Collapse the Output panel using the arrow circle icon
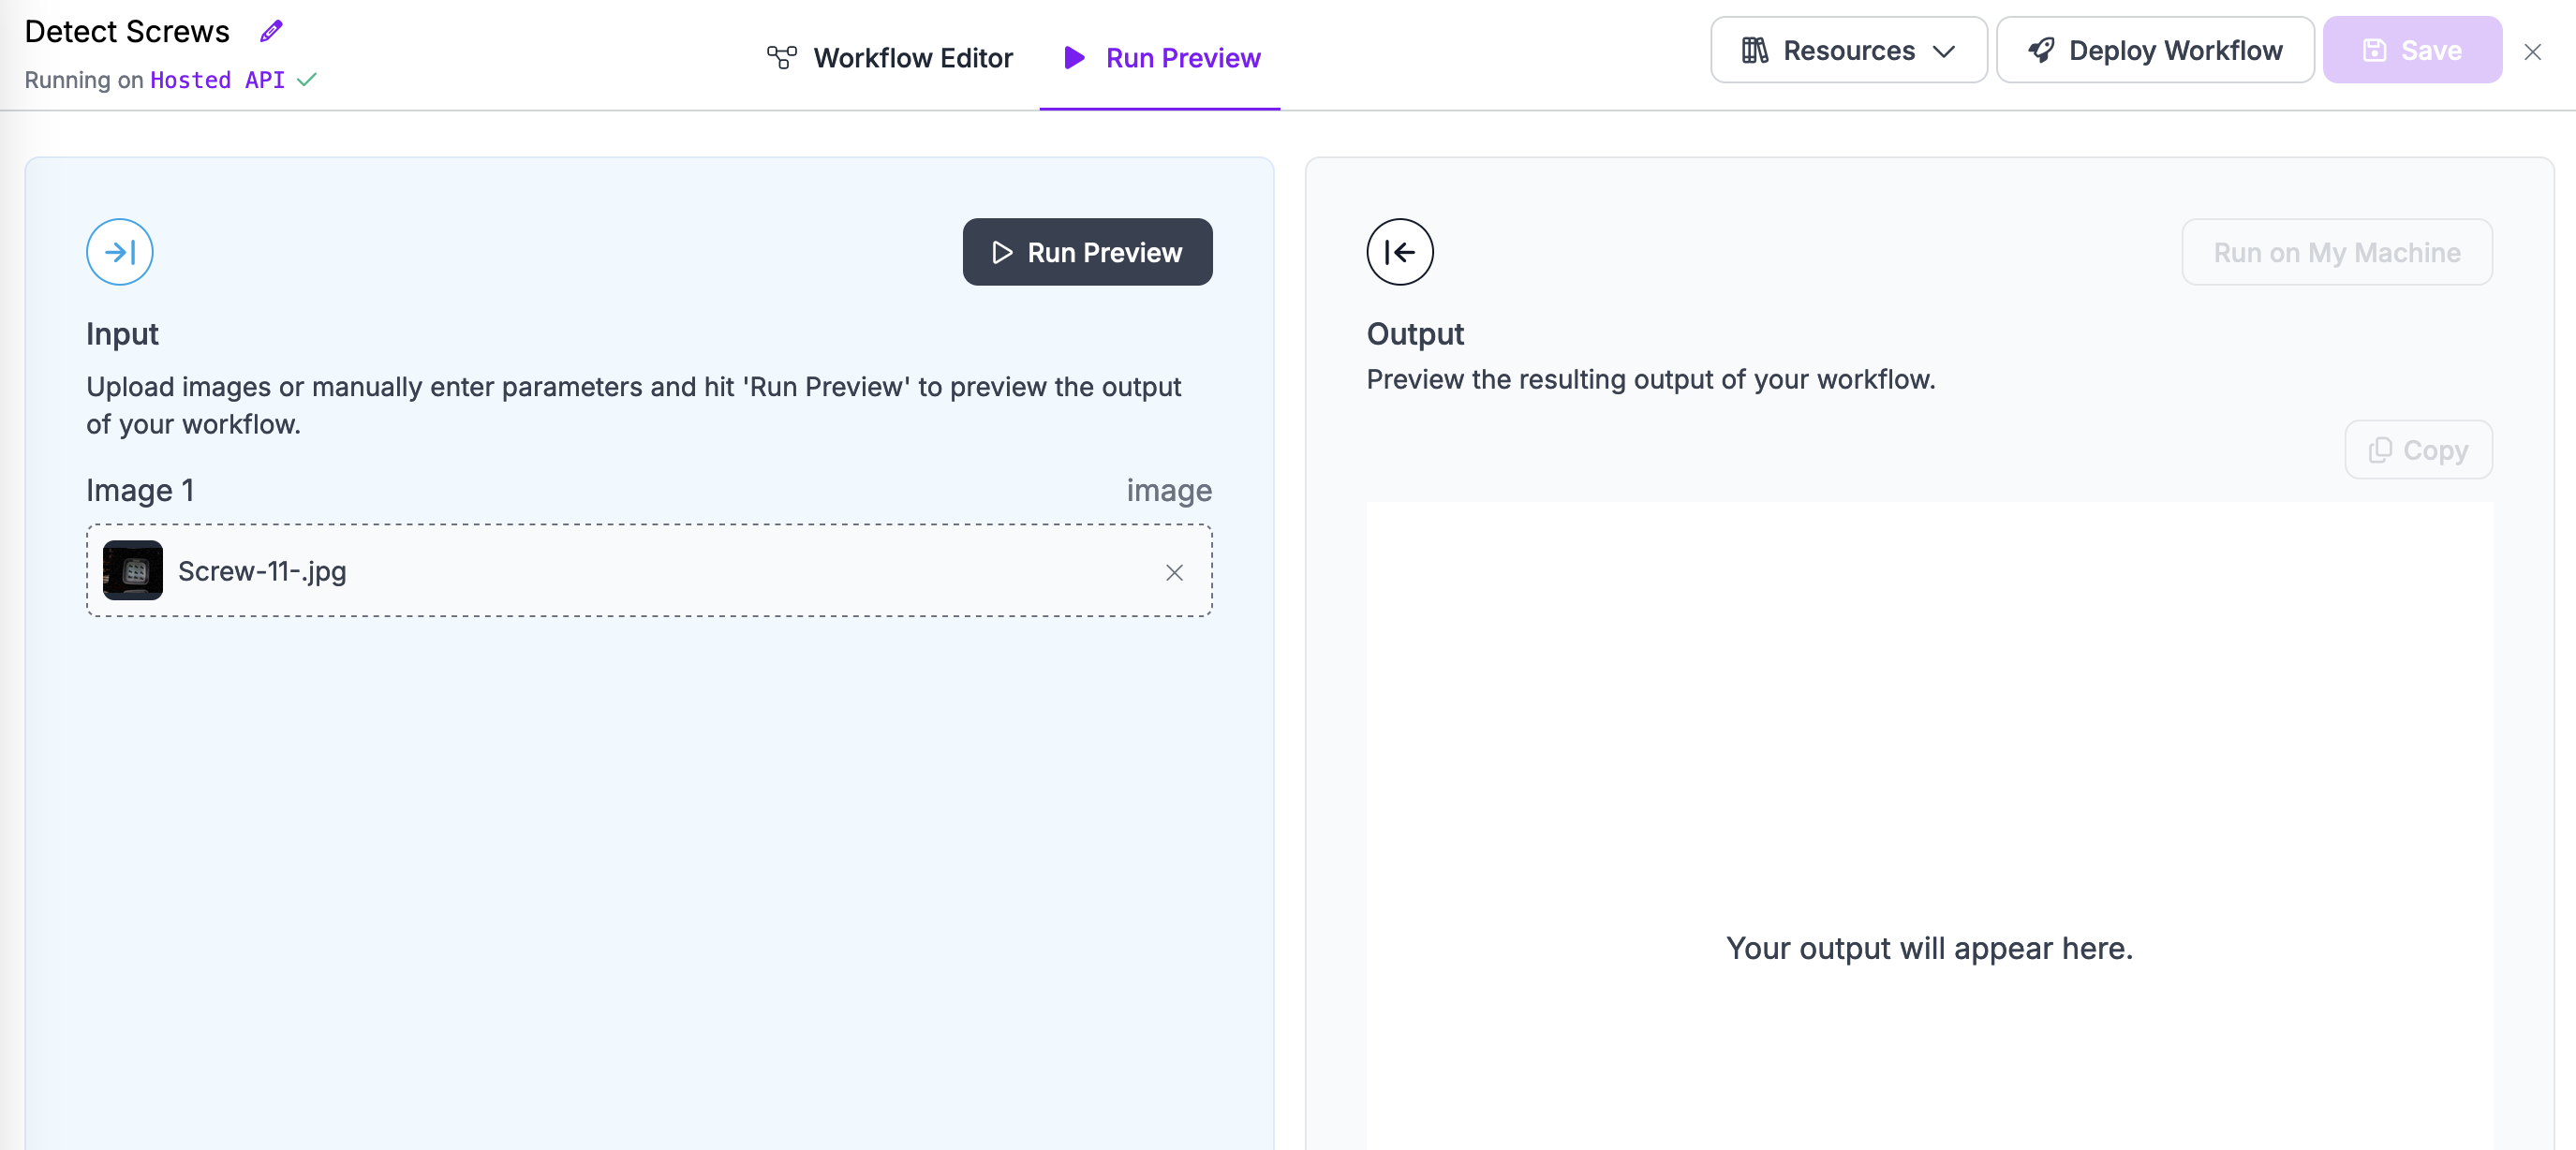Viewport: 2576px width, 1150px height. 1399,252
